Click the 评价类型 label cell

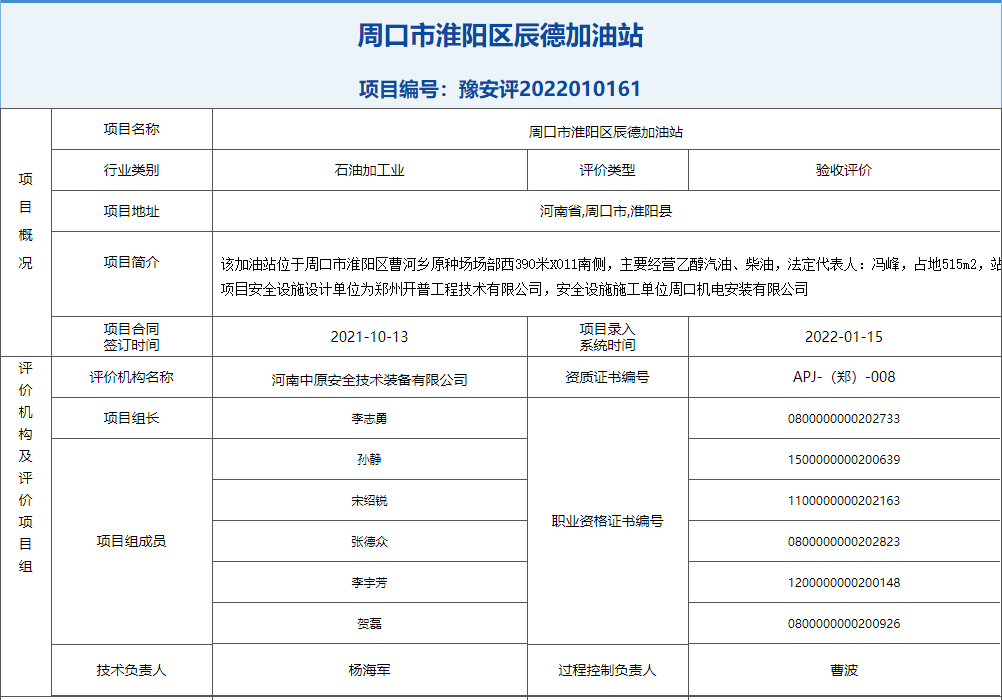[608, 170]
